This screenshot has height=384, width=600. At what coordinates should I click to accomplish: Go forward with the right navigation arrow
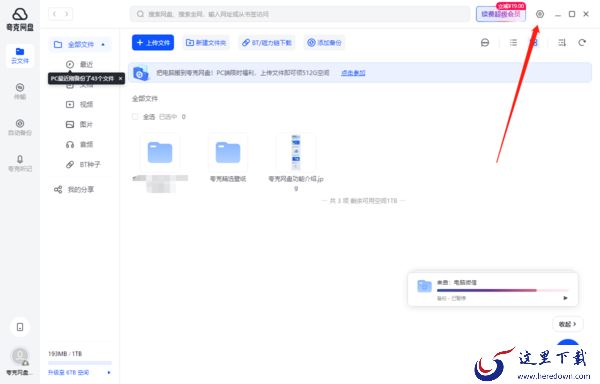coord(67,14)
